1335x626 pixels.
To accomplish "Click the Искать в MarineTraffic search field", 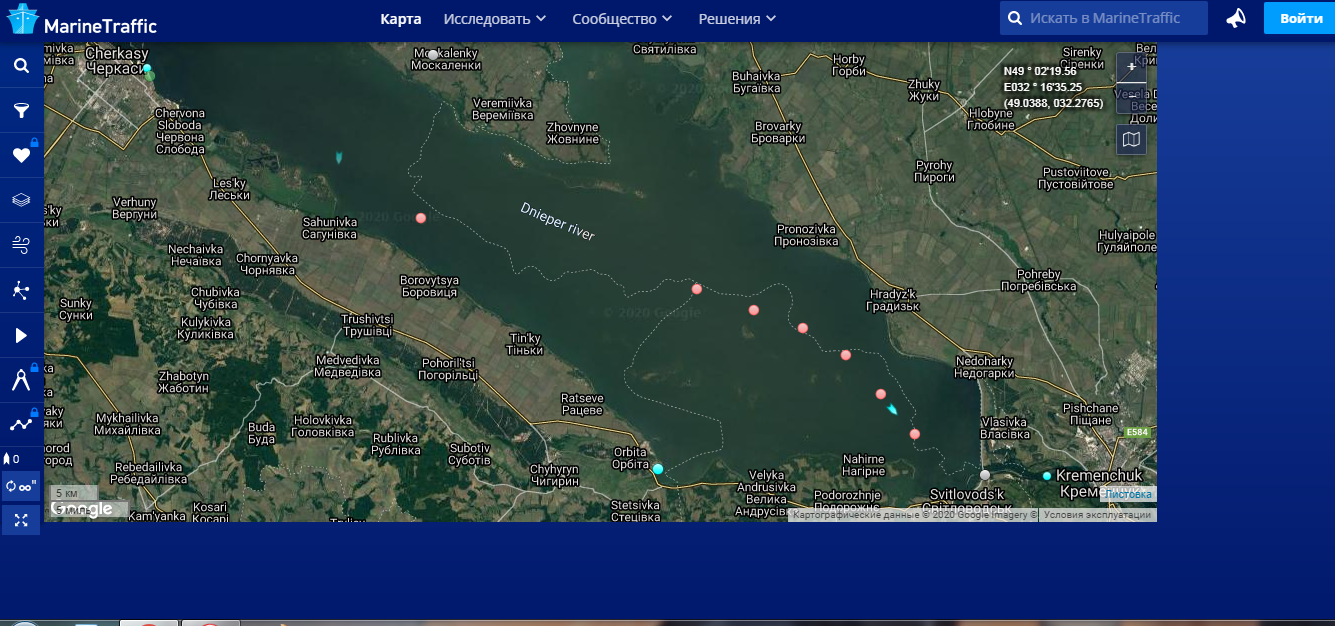I will (1115, 18).
